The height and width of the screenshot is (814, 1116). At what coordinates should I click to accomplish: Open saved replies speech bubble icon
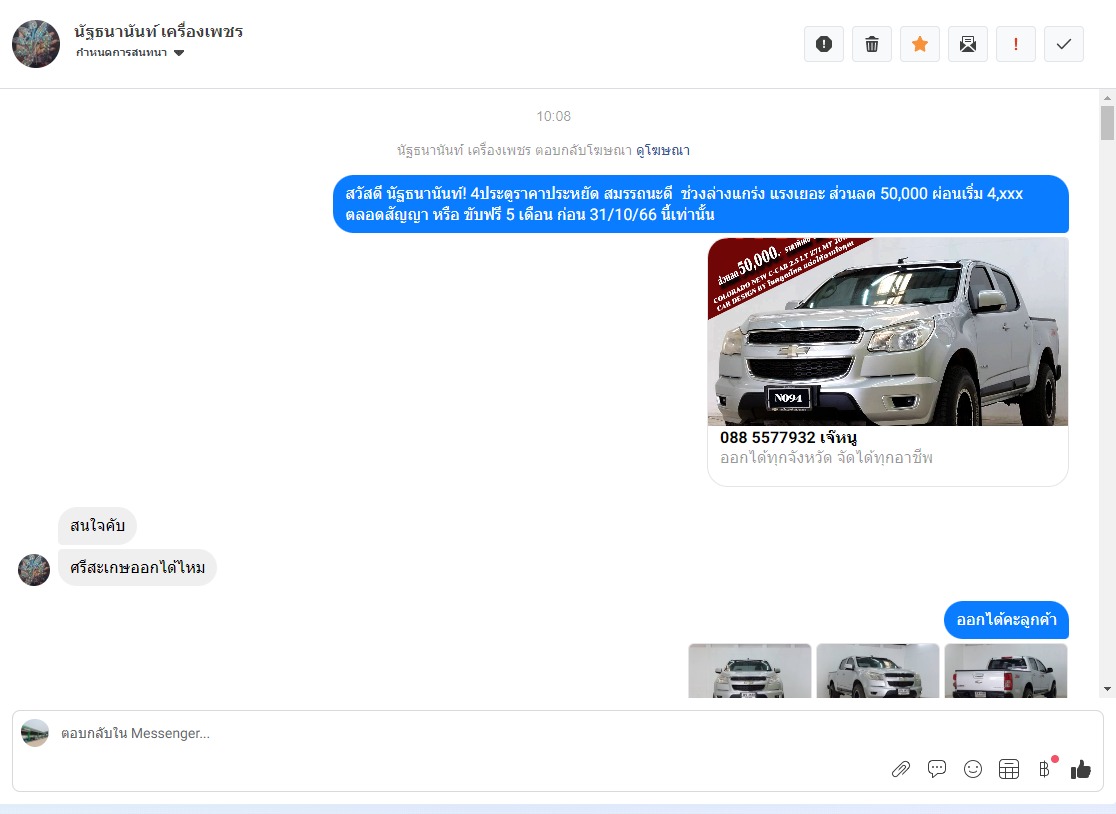(x=937, y=769)
